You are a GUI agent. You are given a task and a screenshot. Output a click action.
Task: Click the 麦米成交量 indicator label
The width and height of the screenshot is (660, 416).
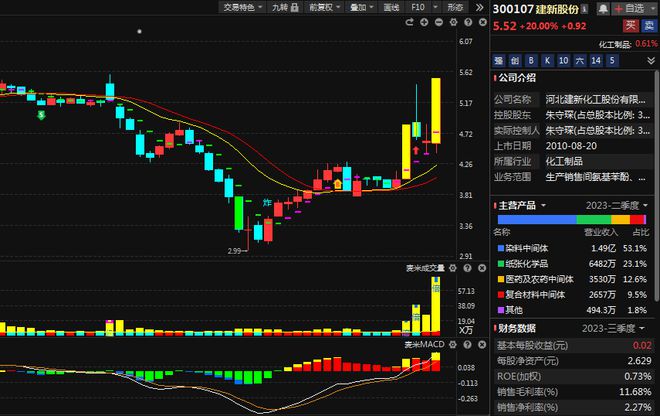(425, 268)
